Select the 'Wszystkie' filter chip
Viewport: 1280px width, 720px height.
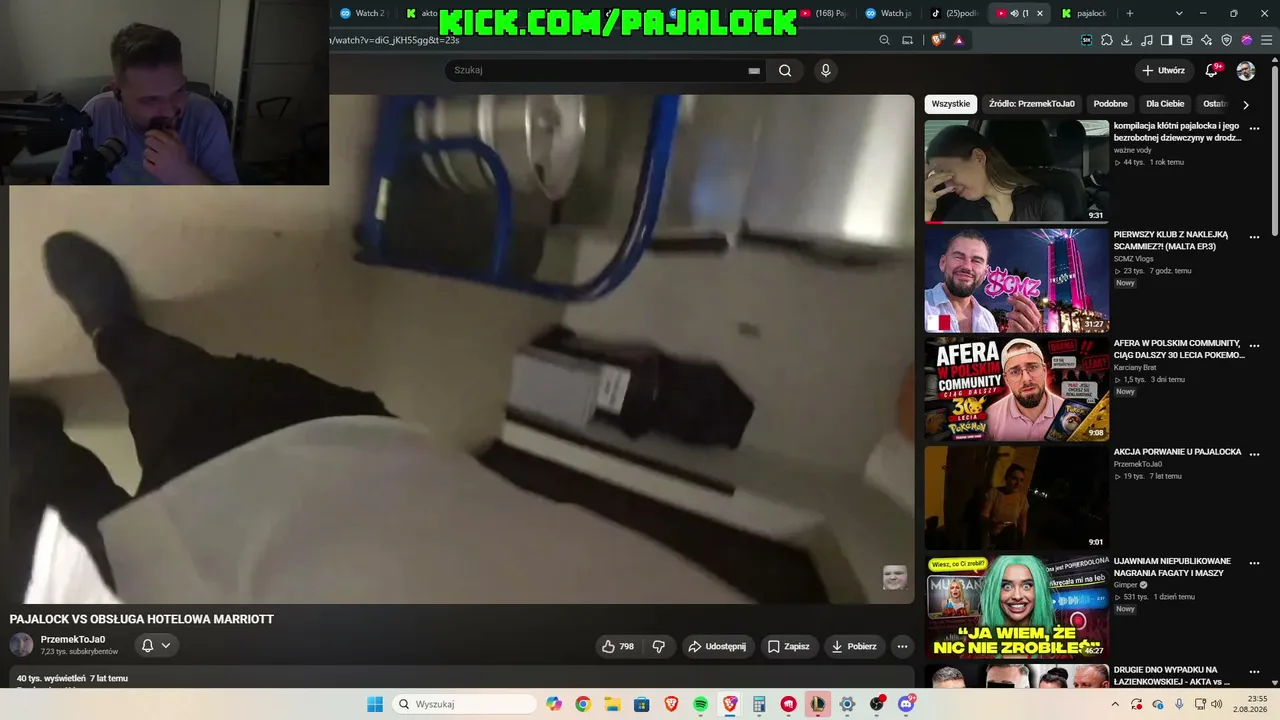(951, 104)
